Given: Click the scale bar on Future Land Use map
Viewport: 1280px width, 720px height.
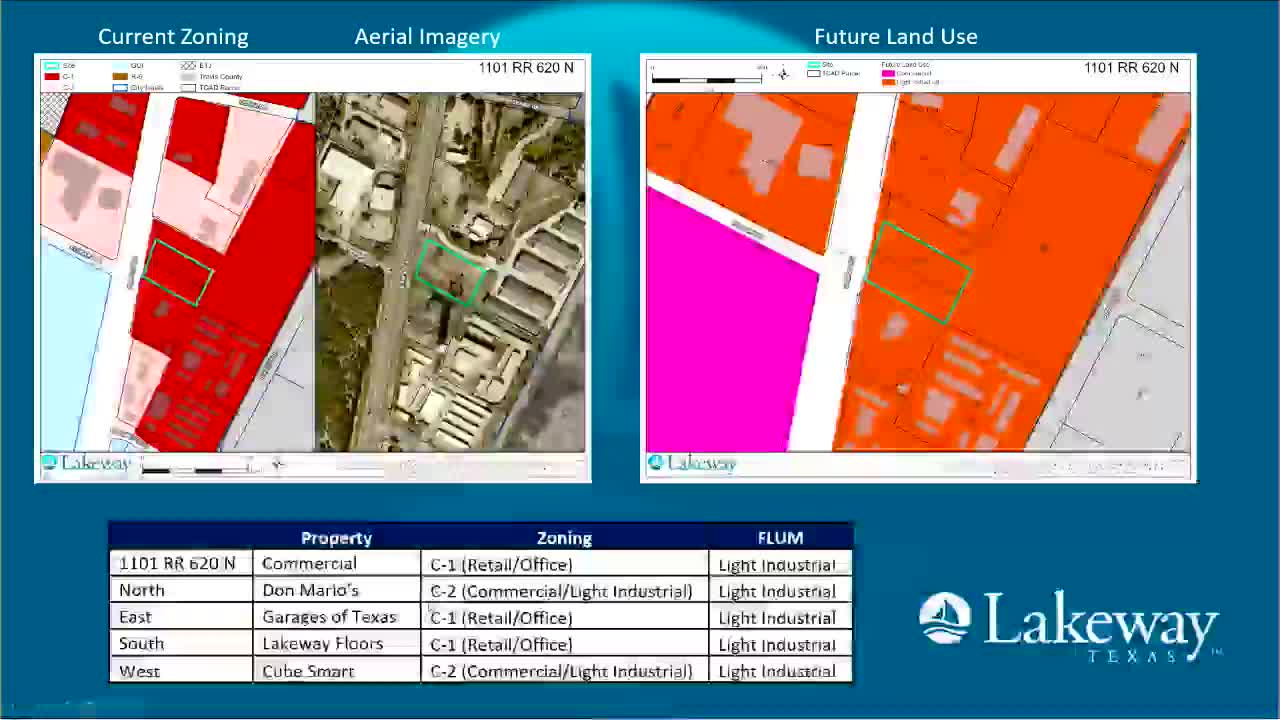Looking at the screenshot, I should (708, 77).
